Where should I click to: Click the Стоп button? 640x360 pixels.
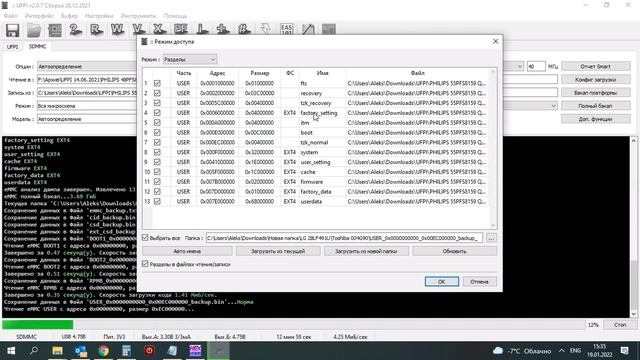[620, 325]
